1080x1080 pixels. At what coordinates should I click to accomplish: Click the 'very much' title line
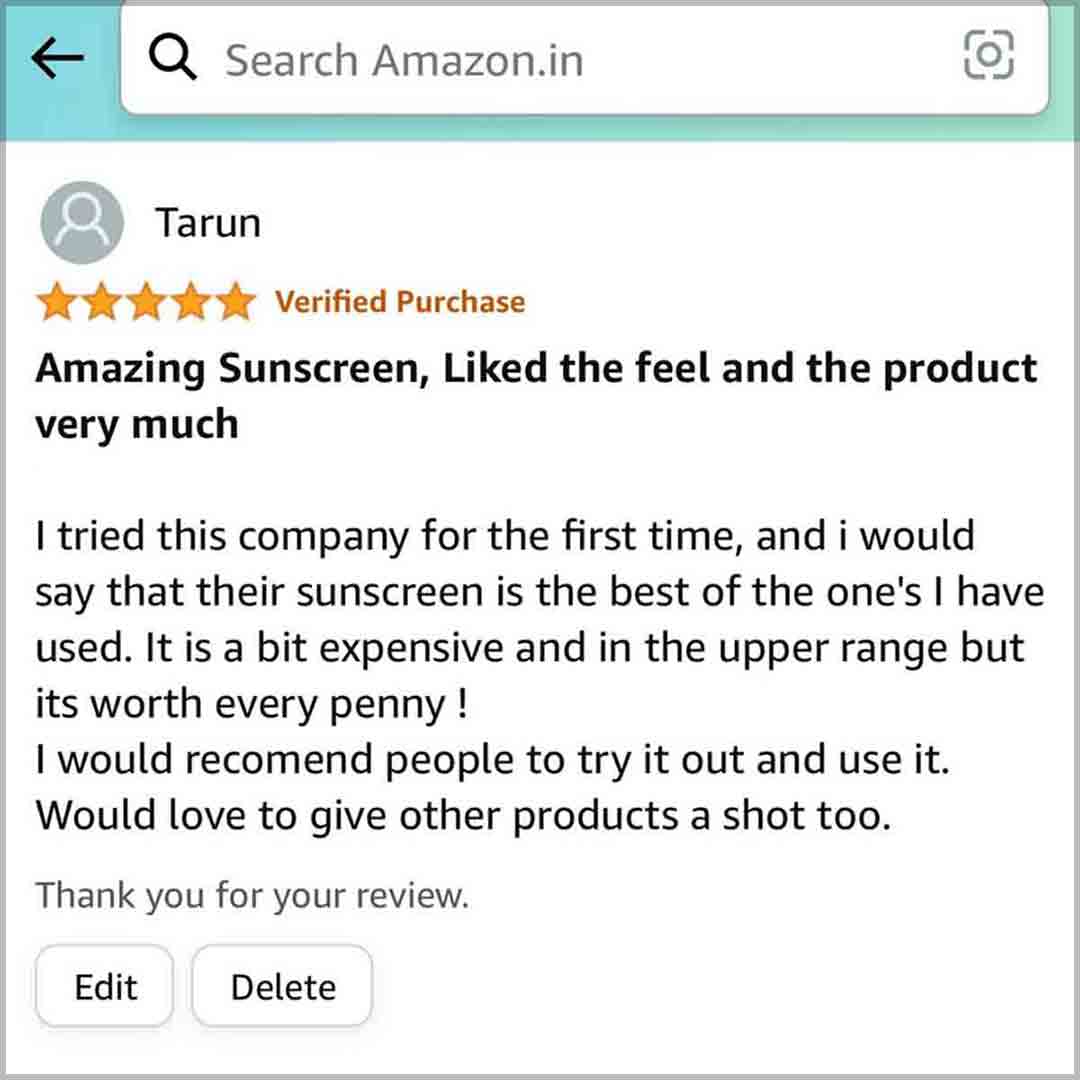tap(137, 424)
